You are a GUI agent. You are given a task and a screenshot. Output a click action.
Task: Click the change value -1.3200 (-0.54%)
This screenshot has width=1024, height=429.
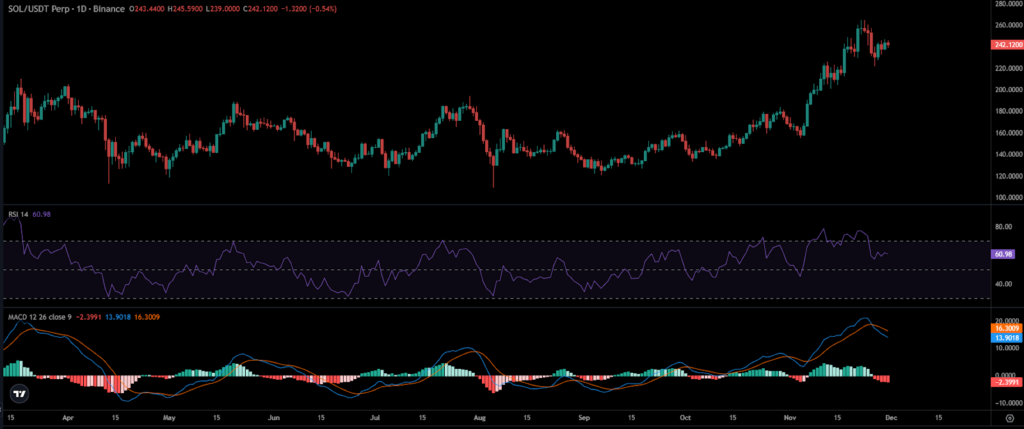point(311,7)
